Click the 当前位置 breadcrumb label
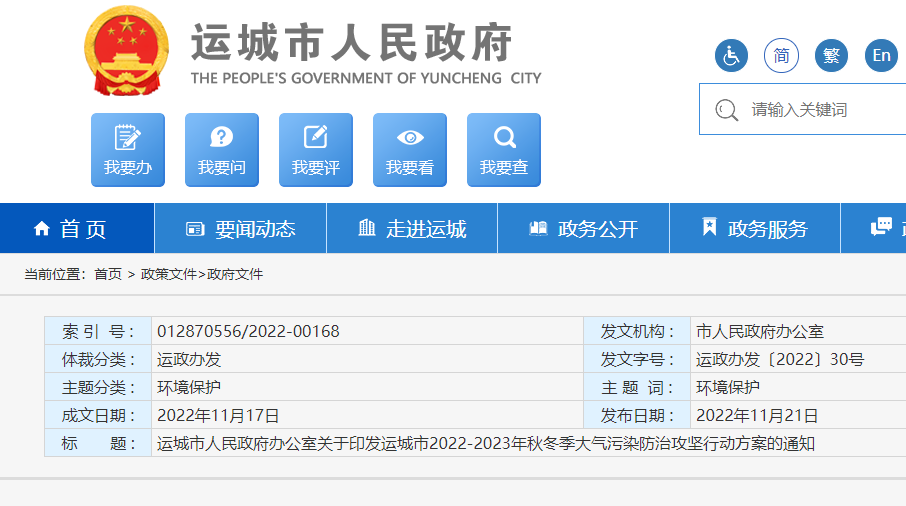 55,274
